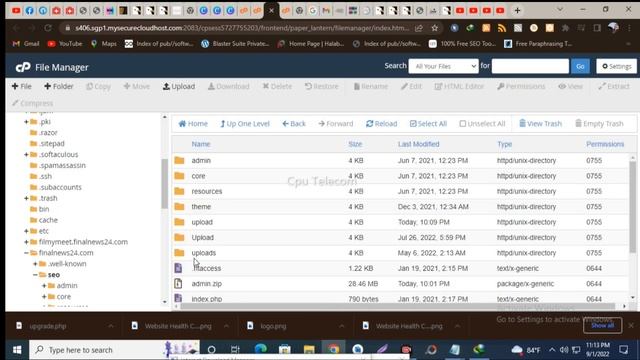Open the HTML Editor toolbar item
The height and width of the screenshot is (360, 640).
459,86
